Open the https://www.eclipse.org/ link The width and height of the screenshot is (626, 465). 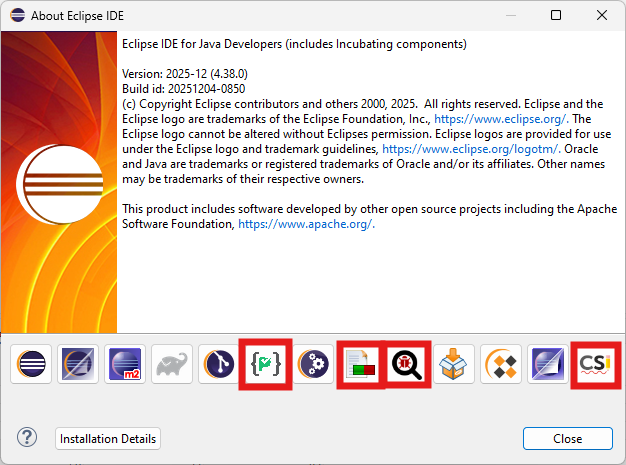pos(501,119)
